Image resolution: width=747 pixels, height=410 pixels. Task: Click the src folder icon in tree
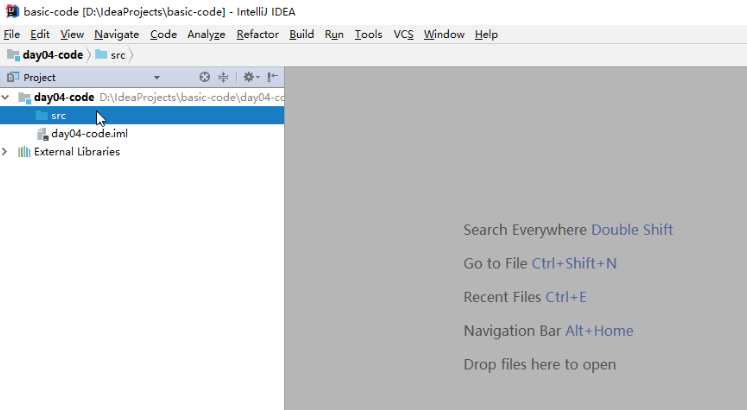(42, 115)
